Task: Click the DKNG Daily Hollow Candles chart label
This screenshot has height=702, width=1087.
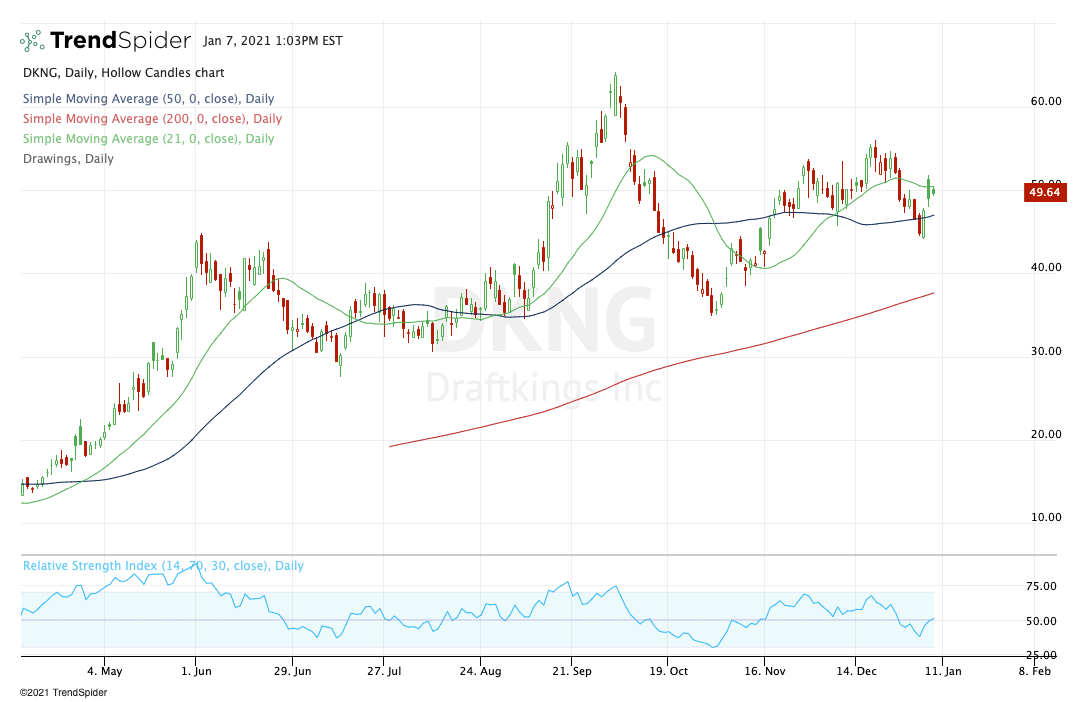Action: point(123,73)
